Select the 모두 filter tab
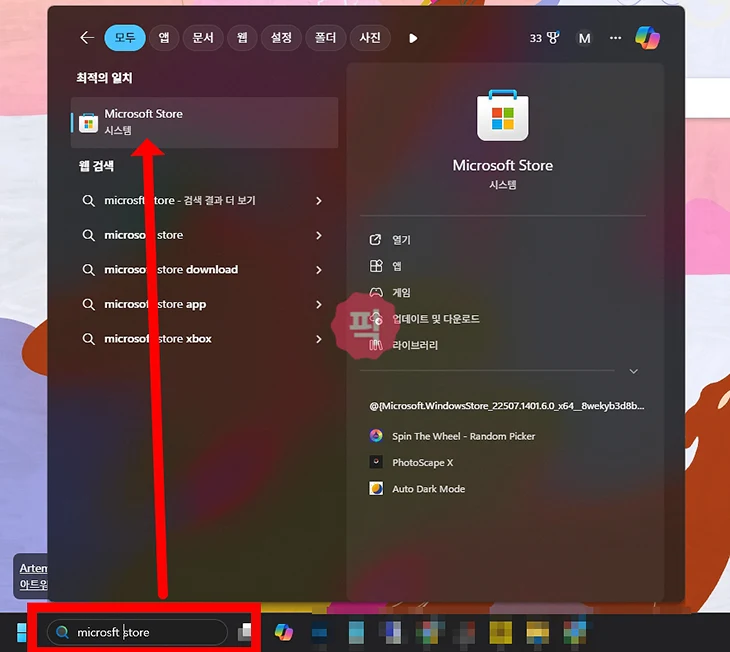The image size is (730, 652). (x=125, y=38)
